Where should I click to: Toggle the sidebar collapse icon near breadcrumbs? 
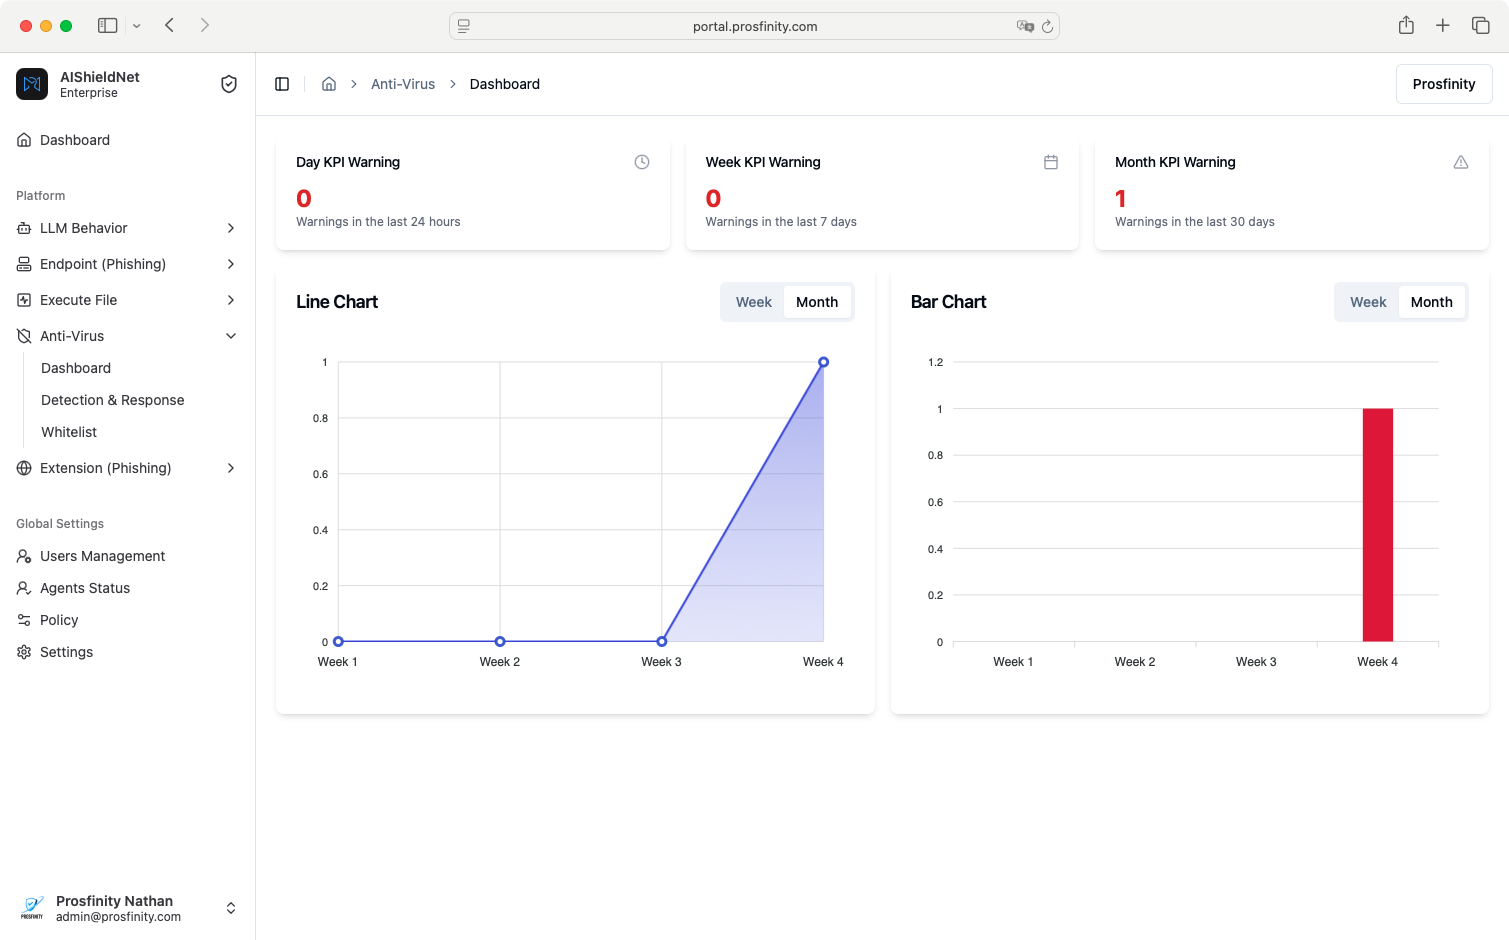point(282,84)
